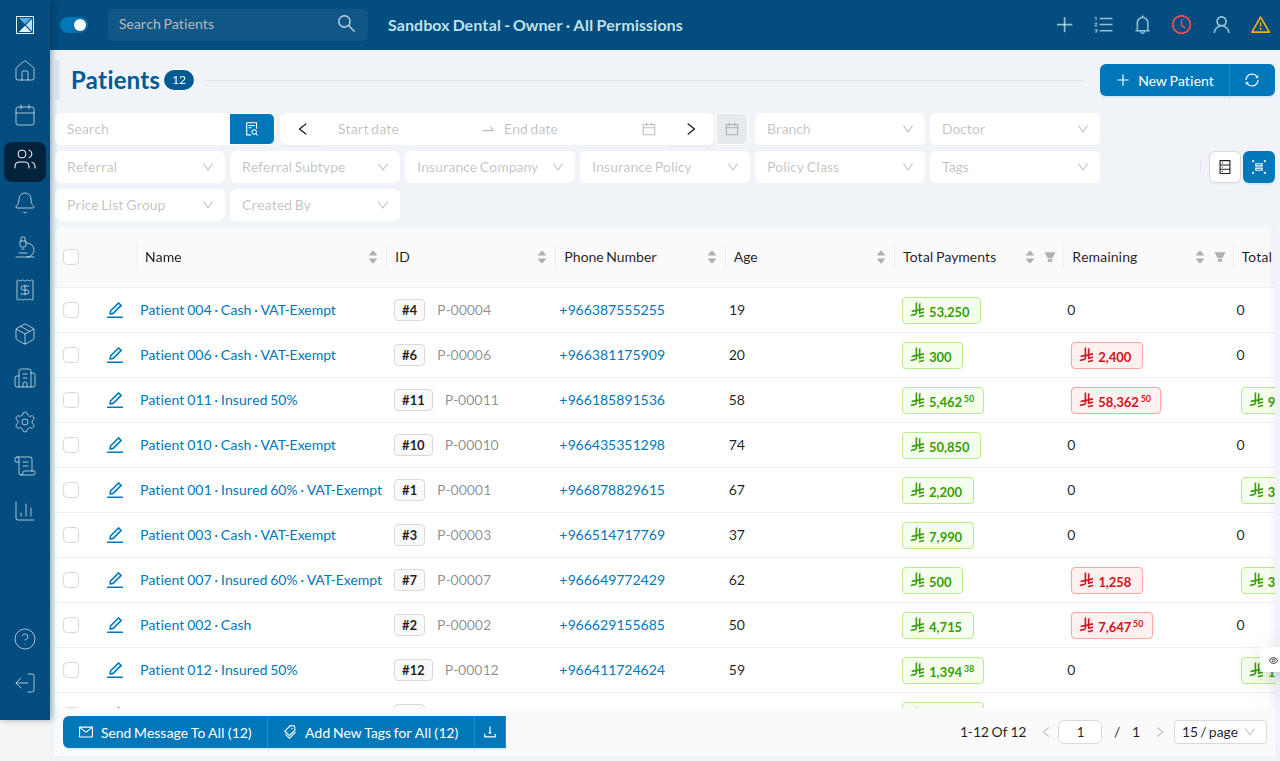Open the task list icon in top bar

coord(1104,25)
